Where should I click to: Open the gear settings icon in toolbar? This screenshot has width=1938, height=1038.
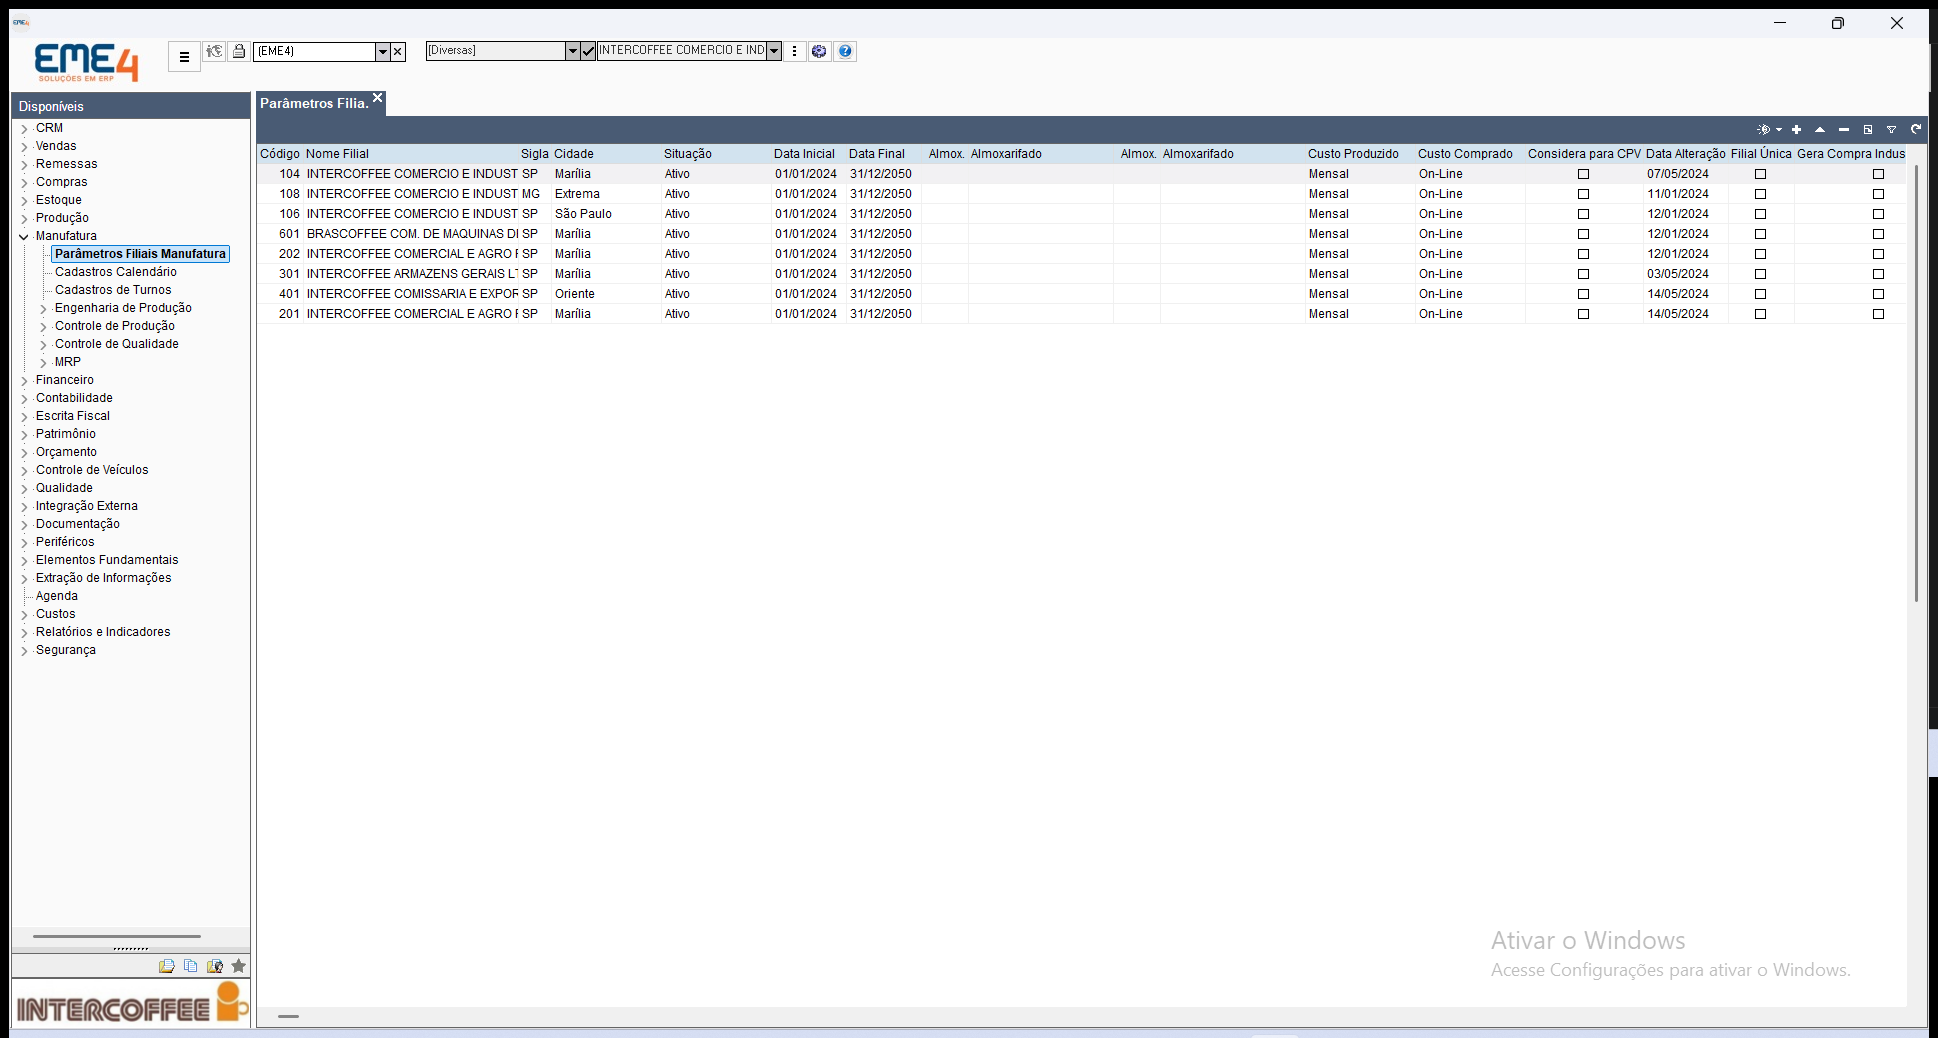pyautogui.click(x=819, y=51)
